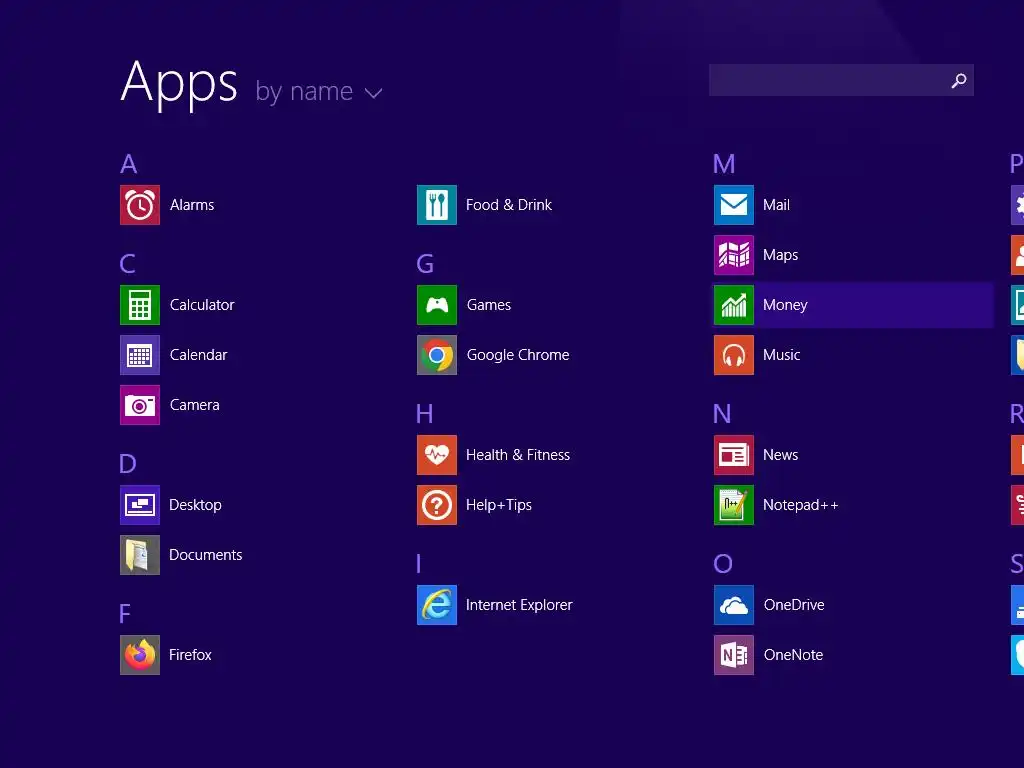1024x768 pixels.
Task: Click the search magnifier icon
Action: (x=959, y=80)
